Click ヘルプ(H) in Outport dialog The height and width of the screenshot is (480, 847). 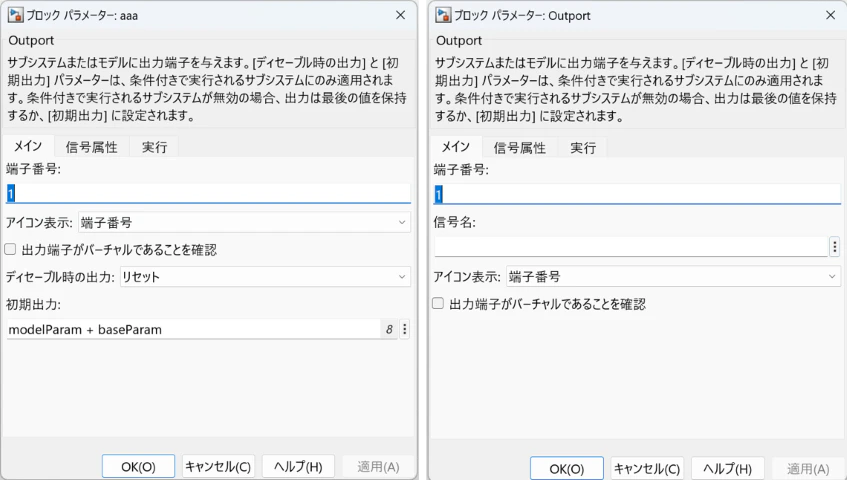(x=728, y=469)
